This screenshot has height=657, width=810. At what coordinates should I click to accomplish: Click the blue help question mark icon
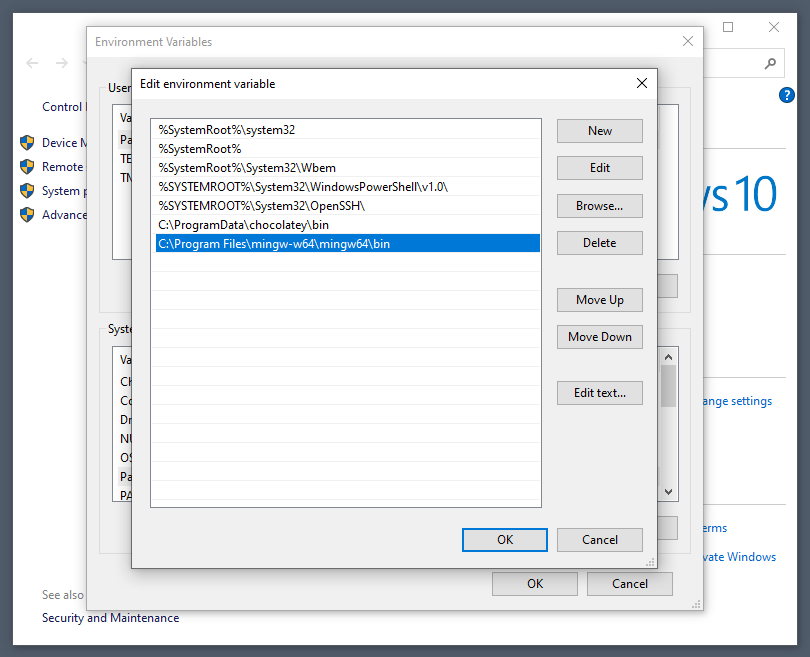tap(786, 95)
